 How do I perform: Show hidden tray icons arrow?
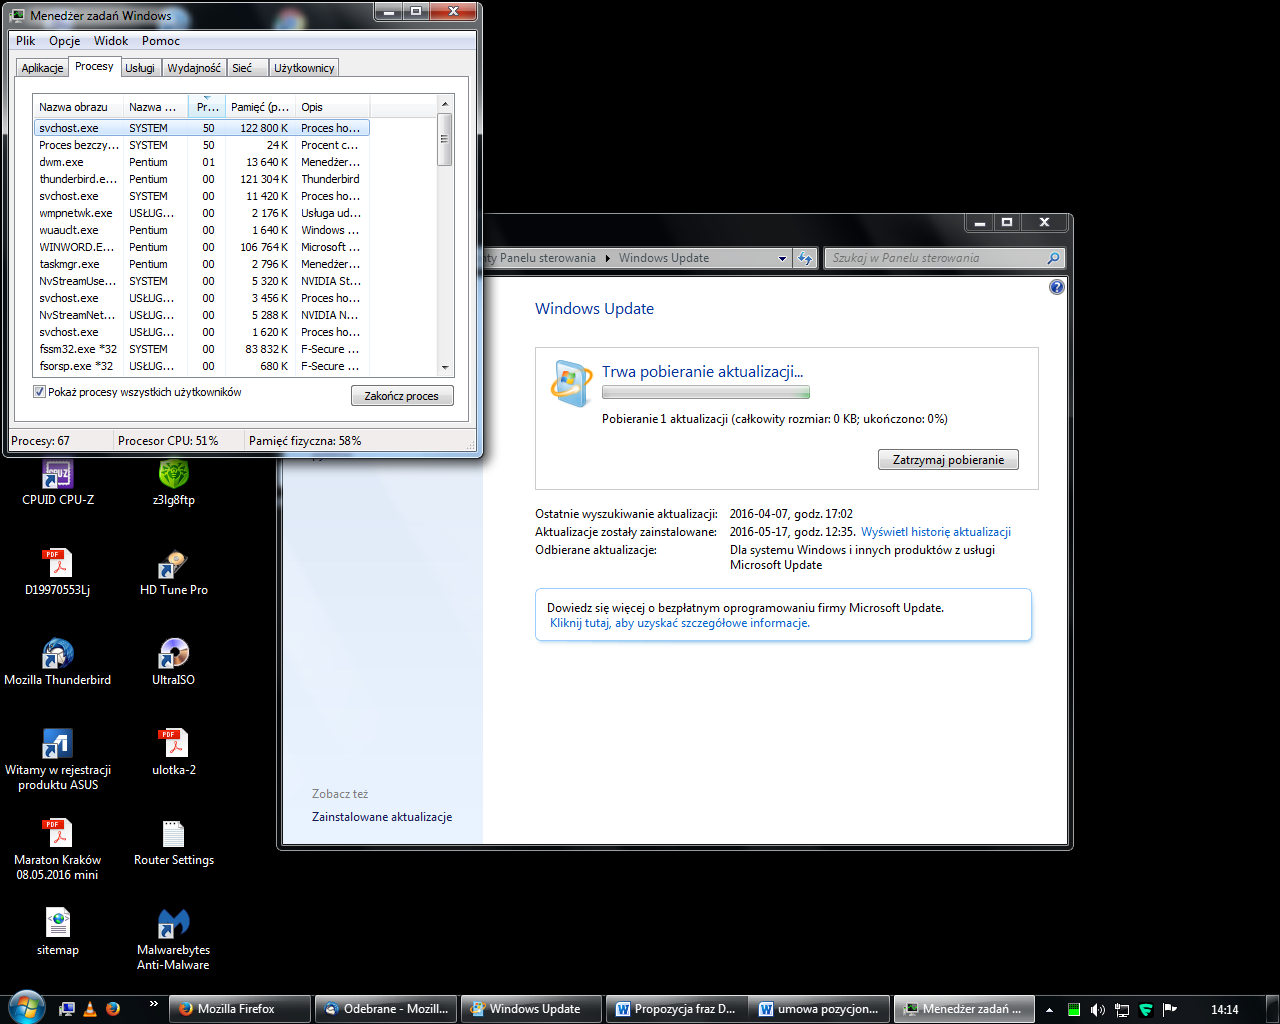point(1049,1009)
